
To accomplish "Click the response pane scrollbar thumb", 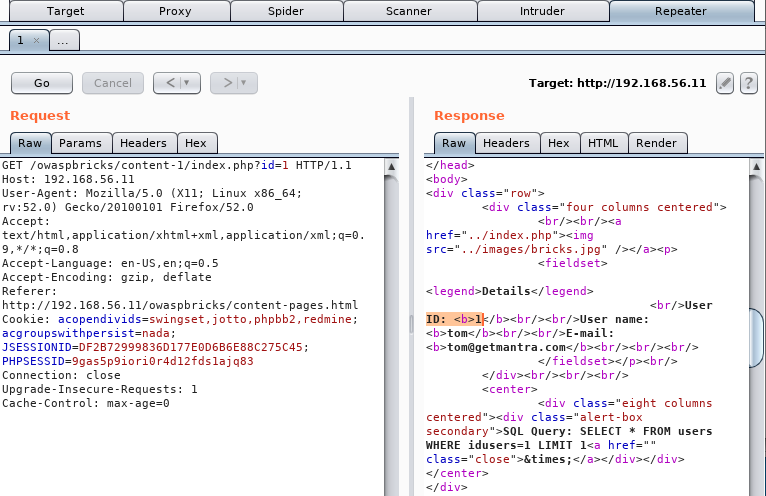I will pos(756,337).
